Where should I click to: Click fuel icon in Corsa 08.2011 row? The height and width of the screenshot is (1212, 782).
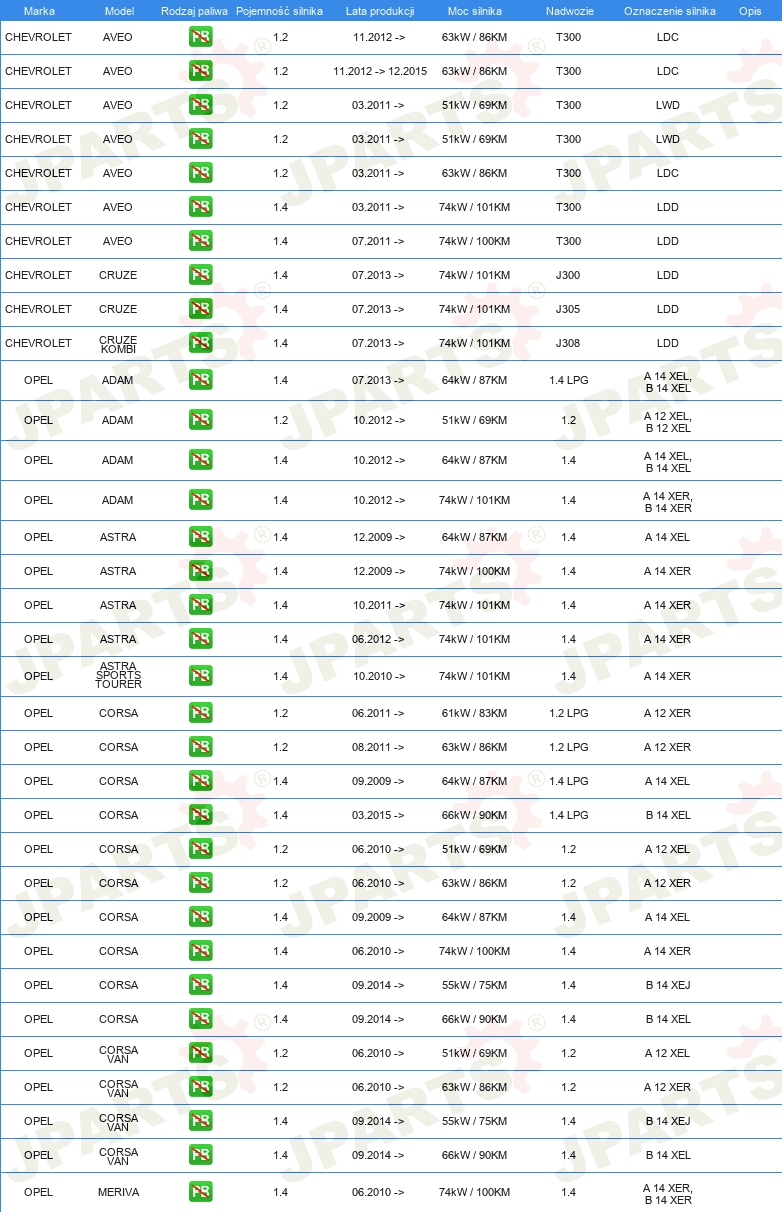[200, 747]
